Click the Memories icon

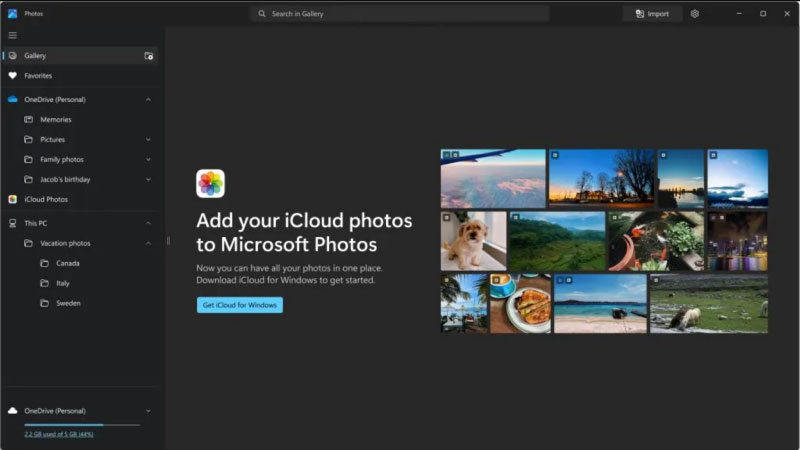pos(29,119)
